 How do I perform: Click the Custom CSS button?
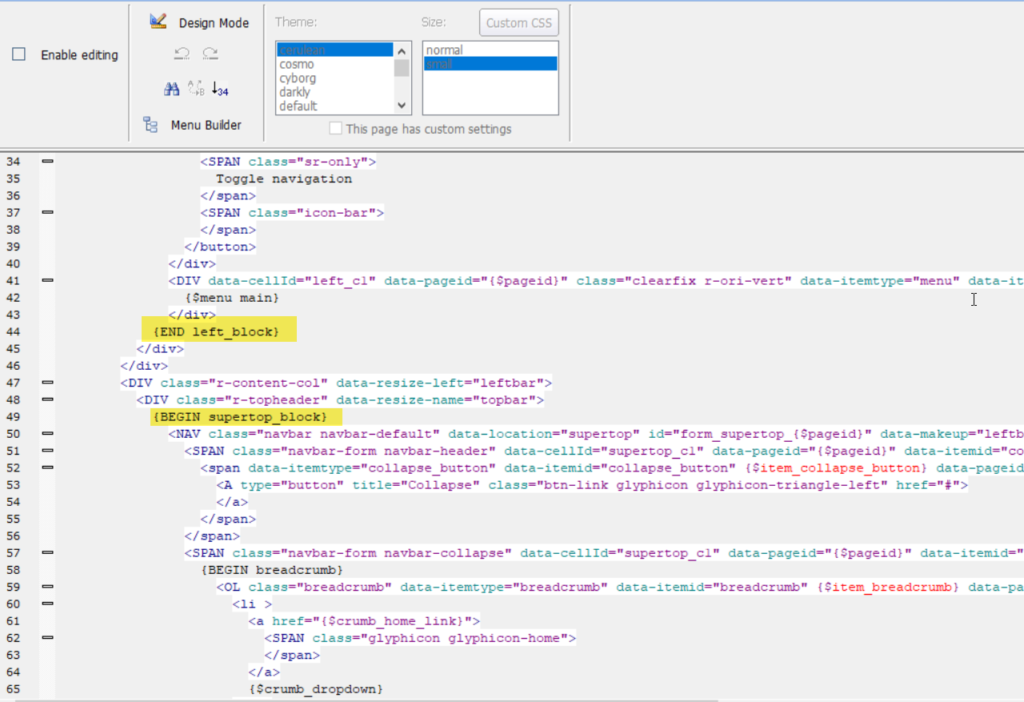pyautogui.click(x=519, y=22)
